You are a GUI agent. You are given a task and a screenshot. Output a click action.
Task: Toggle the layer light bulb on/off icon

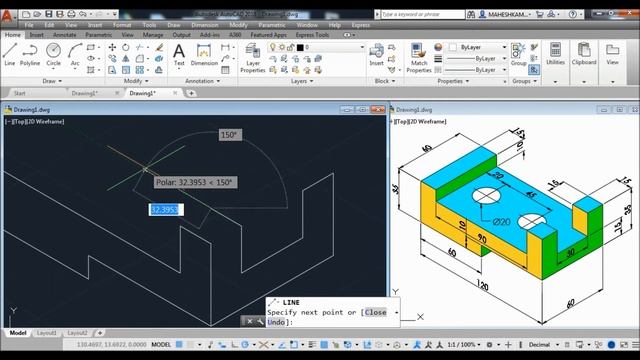tap(273, 47)
